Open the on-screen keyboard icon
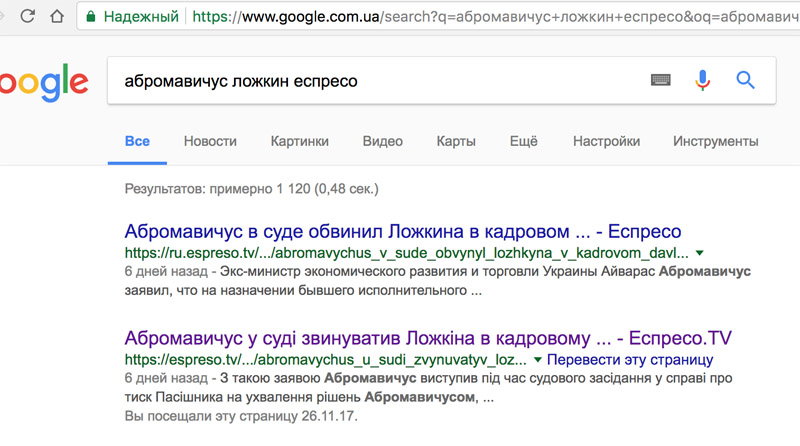The image size is (800, 446). (x=660, y=81)
